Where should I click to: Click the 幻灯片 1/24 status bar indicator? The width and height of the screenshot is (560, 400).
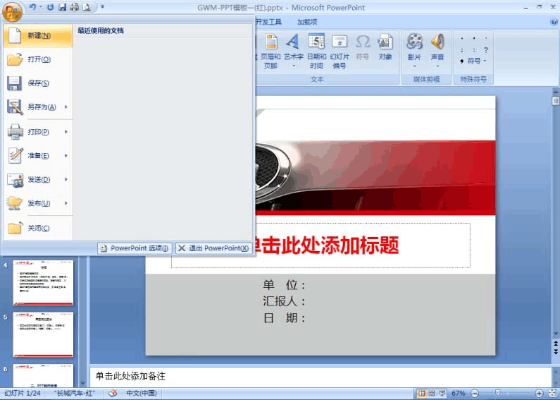[22, 393]
